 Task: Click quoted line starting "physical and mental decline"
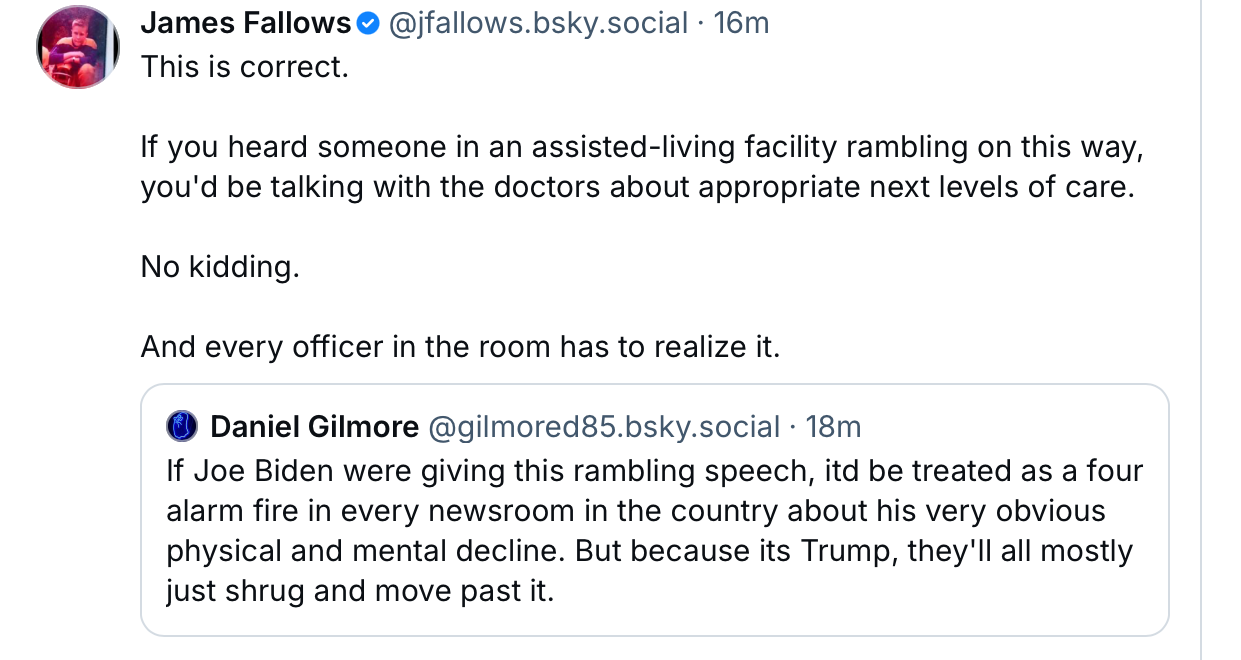[648, 551]
